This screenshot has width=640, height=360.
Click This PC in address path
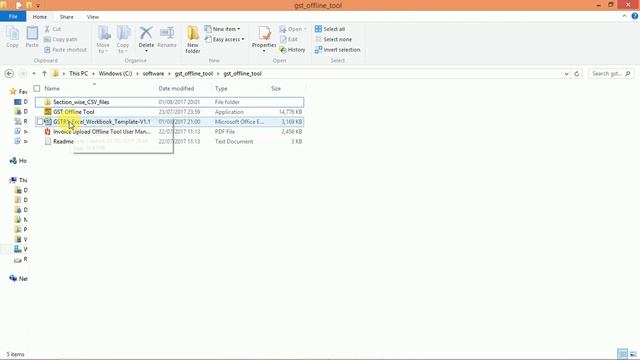pyautogui.click(x=78, y=74)
